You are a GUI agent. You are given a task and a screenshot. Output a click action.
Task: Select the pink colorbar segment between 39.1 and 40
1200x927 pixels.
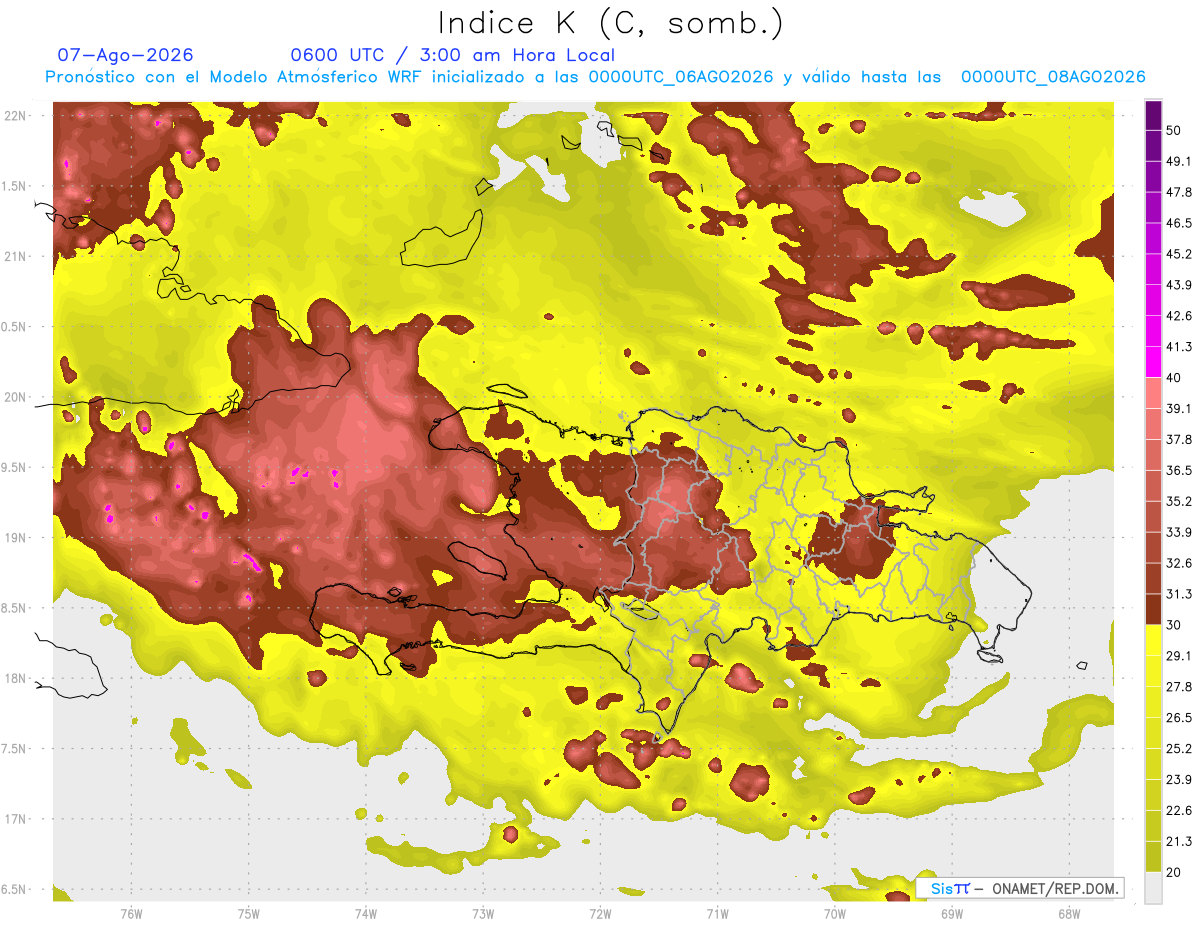1153,393
